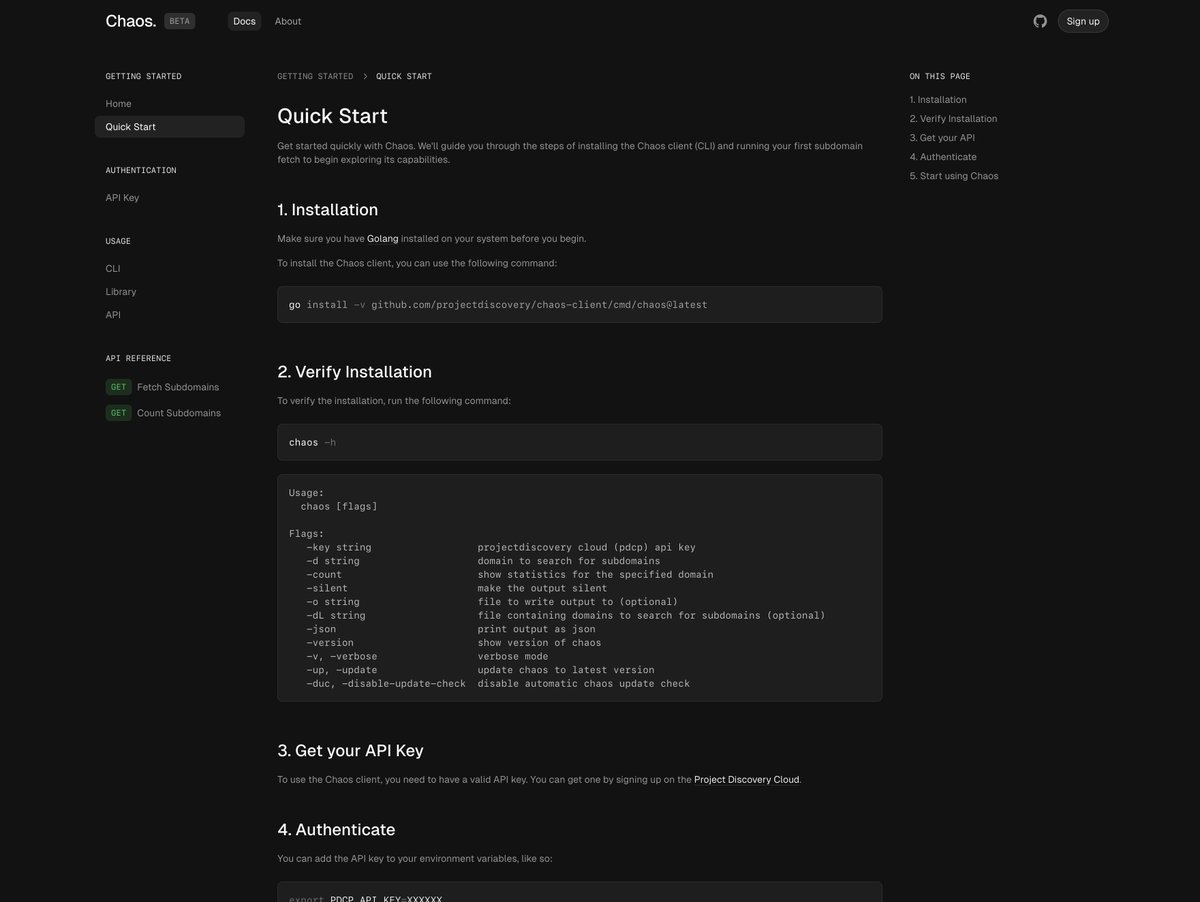The width and height of the screenshot is (1200, 902).
Task: Click the Quick Start page title
Action: coord(332,116)
